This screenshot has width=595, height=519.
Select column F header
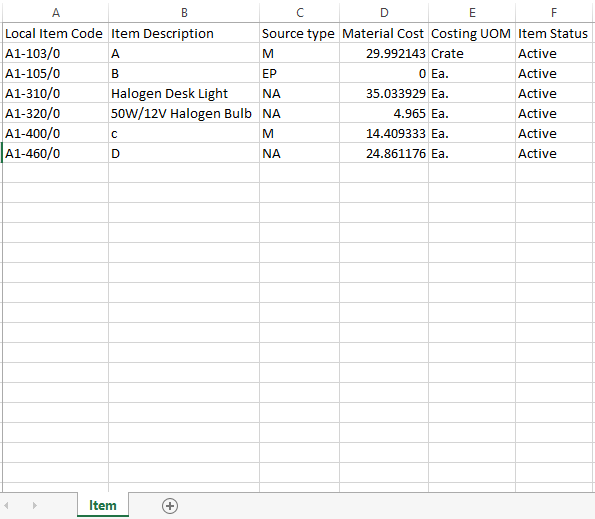click(x=554, y=13)
